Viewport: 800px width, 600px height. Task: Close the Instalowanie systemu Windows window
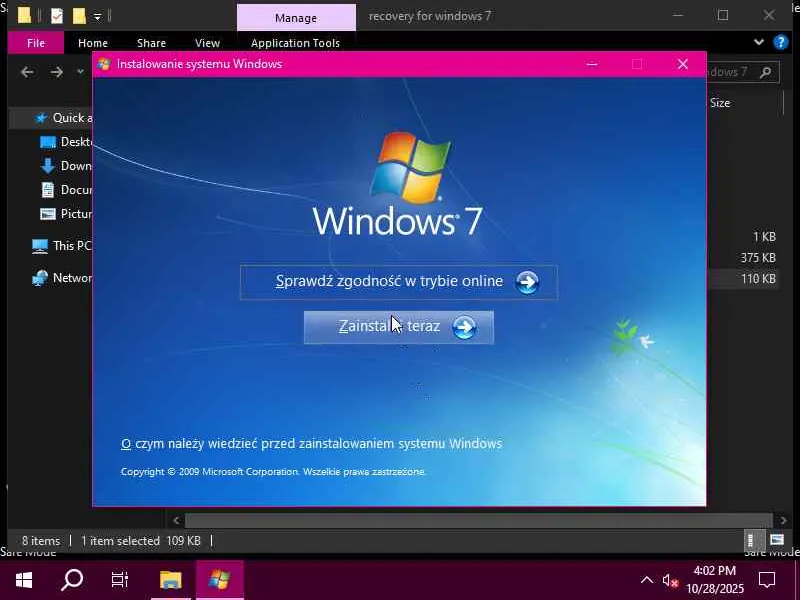[683, 64]
